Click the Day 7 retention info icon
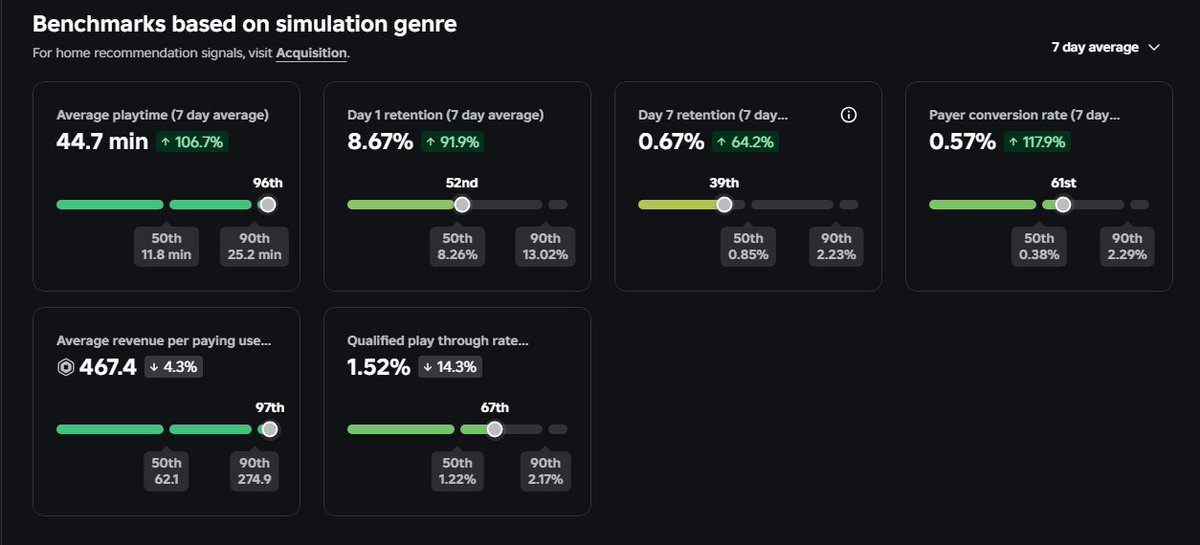The width and height of the screenshot is (1200, 545). tap(849, 115)
